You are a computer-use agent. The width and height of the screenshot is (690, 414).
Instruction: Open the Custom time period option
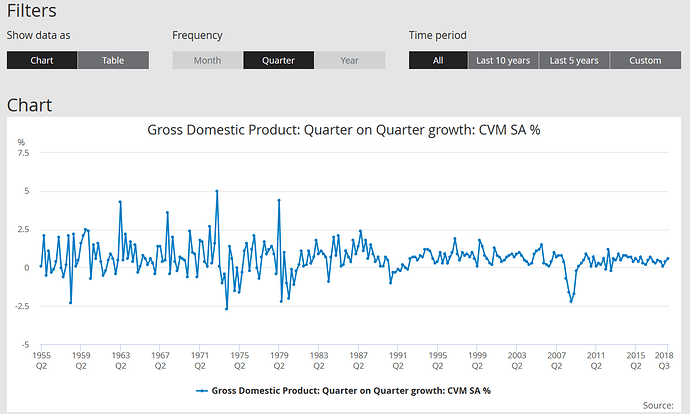(x=646, y=60)
